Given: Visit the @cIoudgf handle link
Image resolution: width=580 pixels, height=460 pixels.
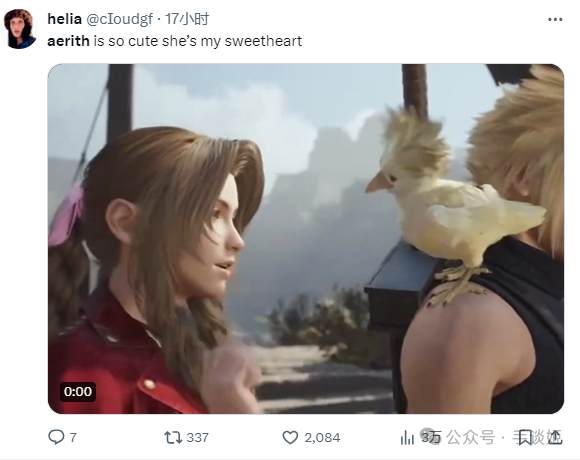Looking at the screenshot, I should point(119,19).
